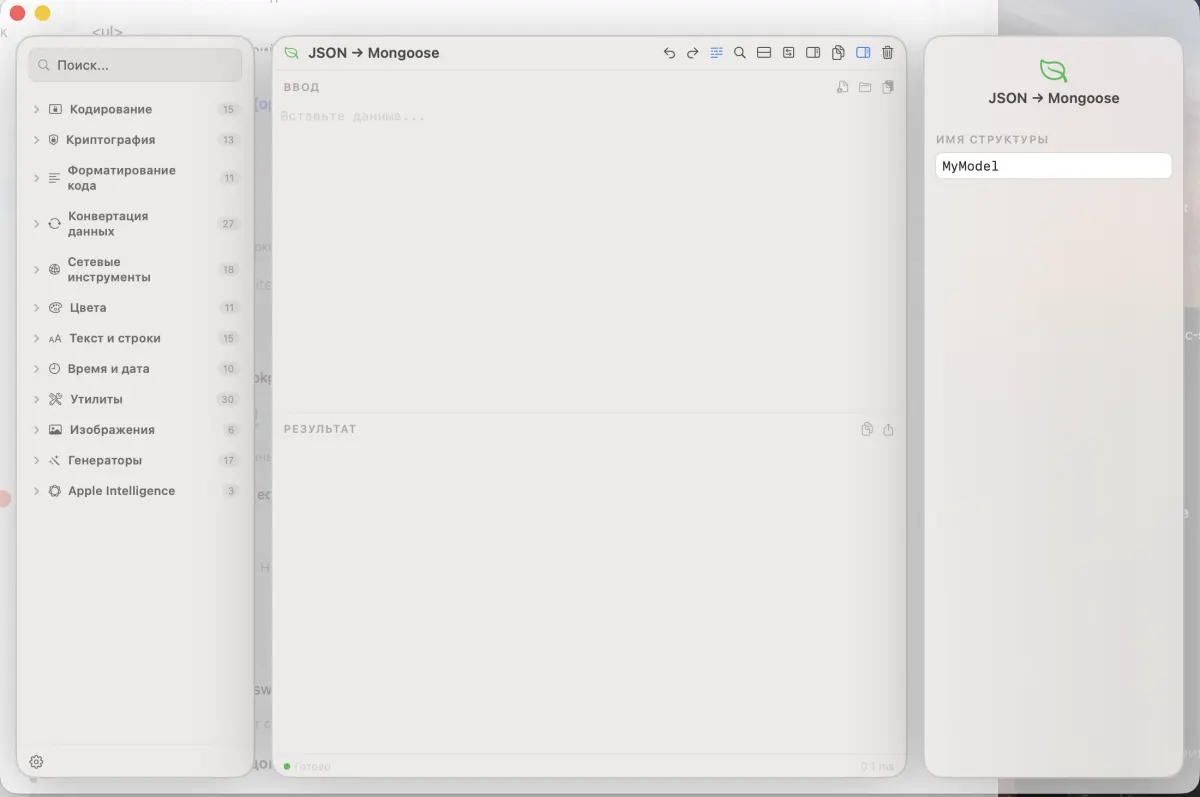1200x797 pixels.
Task: Open a file via folder icon in ВВОД
Action: pyautogui.click(x=865, y=87)
